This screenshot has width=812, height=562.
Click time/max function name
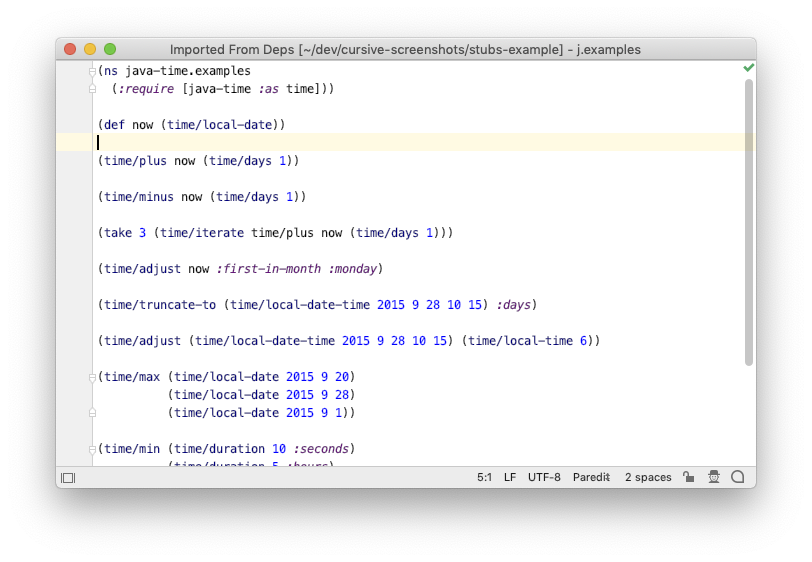pyautogui.click(x=132, y=377)
